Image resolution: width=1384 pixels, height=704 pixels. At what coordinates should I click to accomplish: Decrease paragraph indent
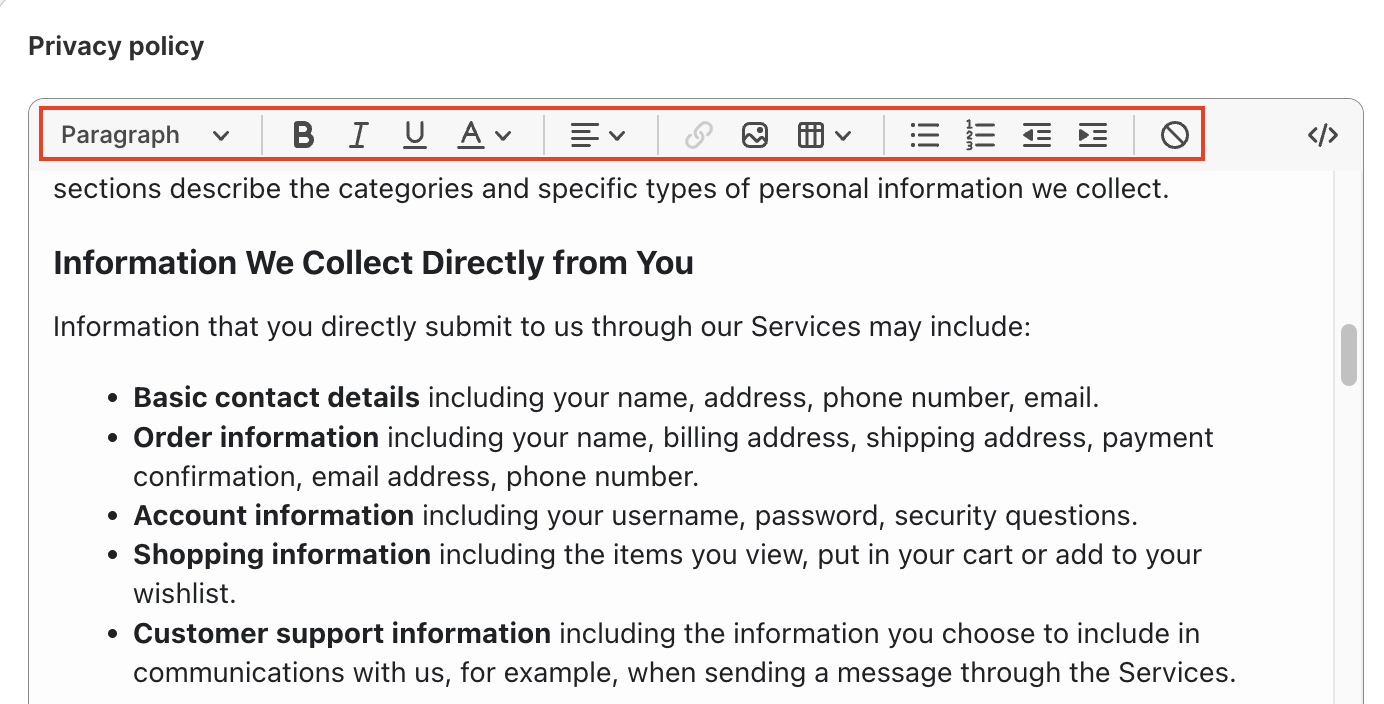(x=1037, y=135)
